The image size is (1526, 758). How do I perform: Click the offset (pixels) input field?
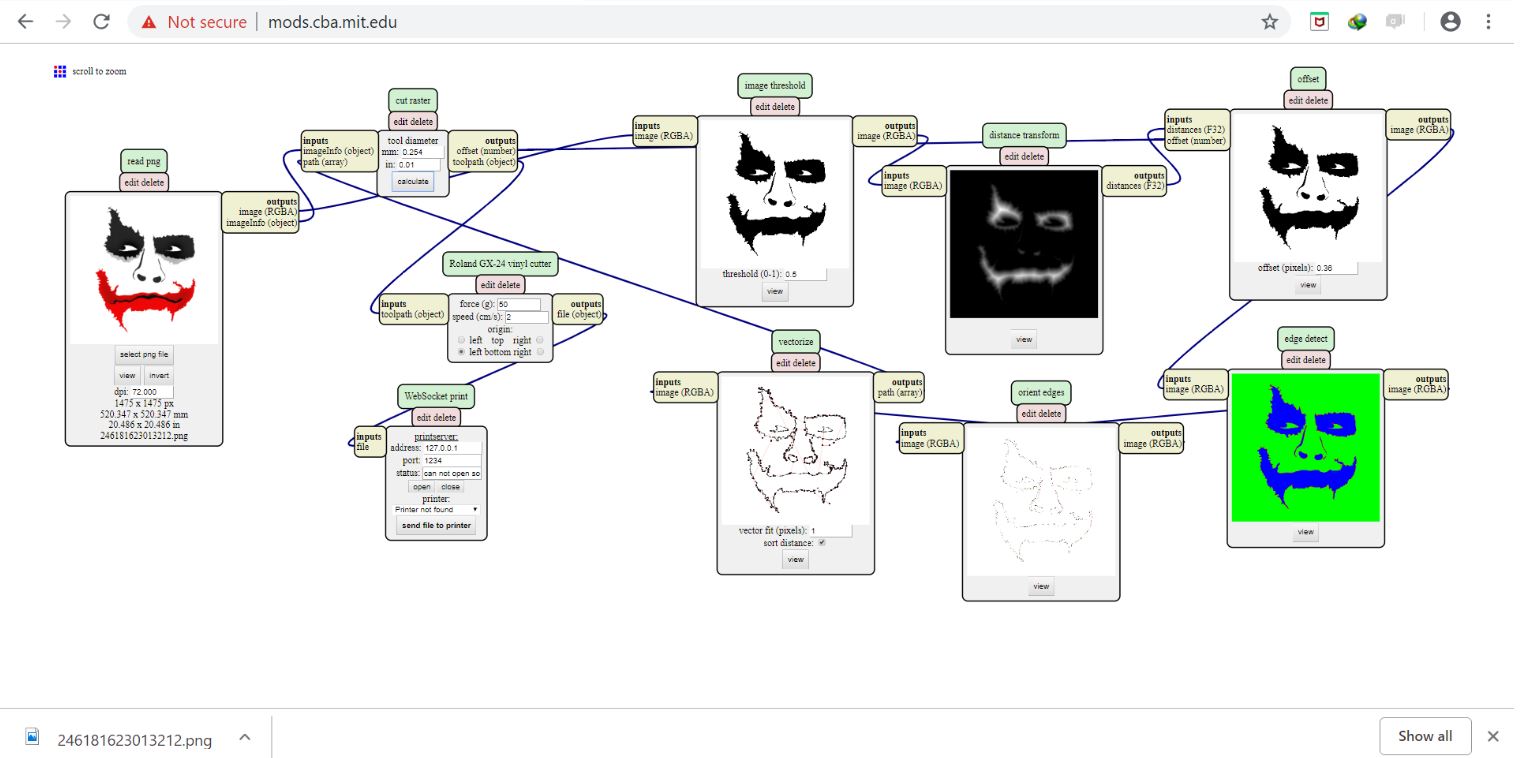point(1336,268)
